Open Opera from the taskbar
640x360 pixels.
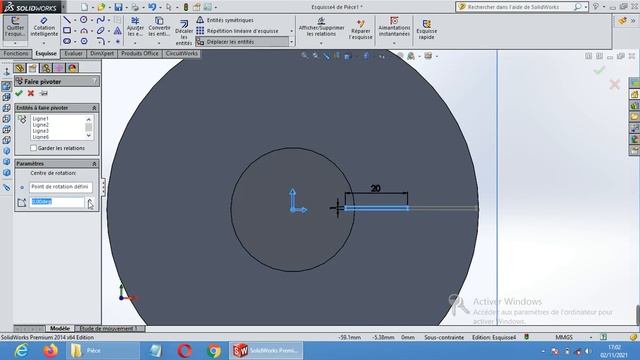[184, 351]
